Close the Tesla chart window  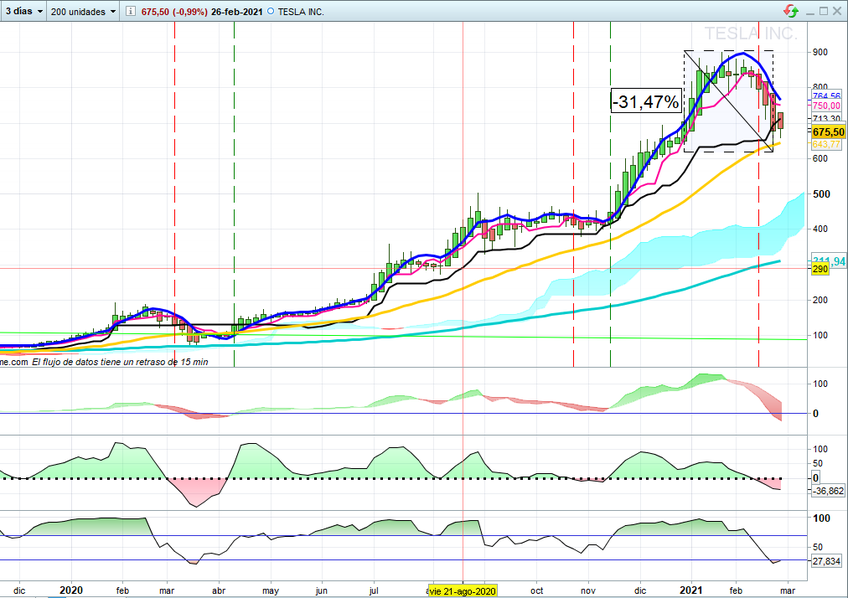coord(838,11)
